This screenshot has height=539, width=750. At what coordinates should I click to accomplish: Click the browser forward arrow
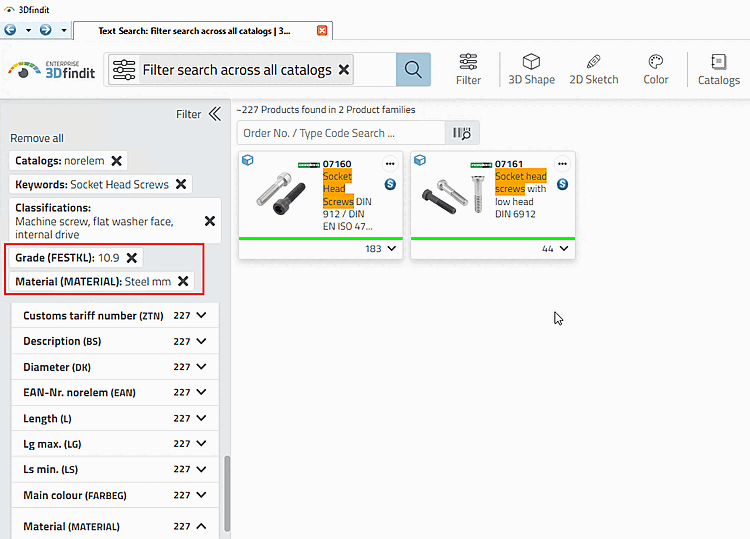coord(45,30)
